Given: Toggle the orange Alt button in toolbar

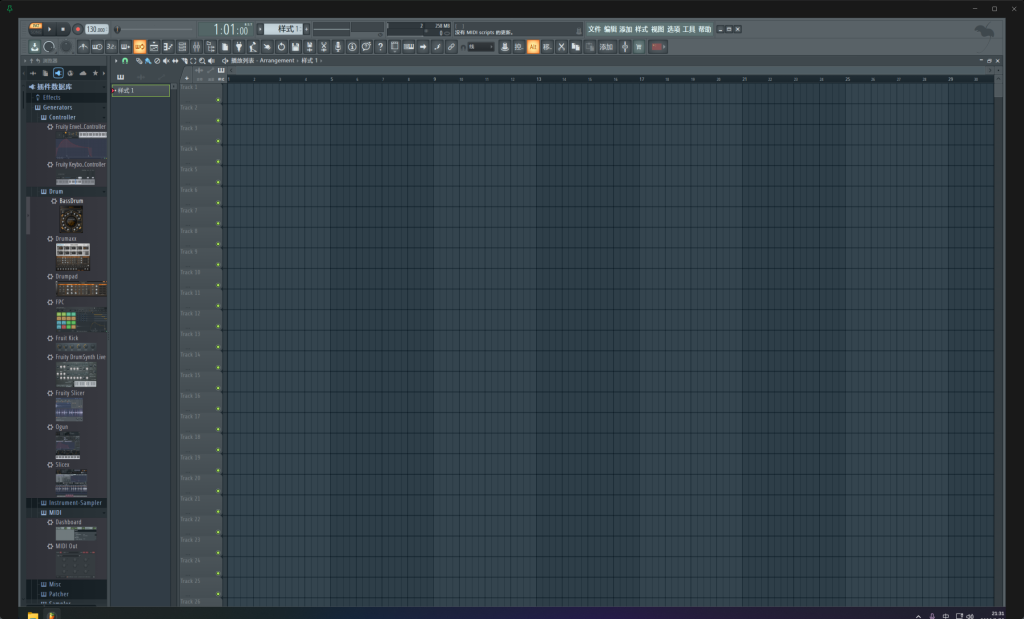Looking at the screenshot, I should [533, 47].
